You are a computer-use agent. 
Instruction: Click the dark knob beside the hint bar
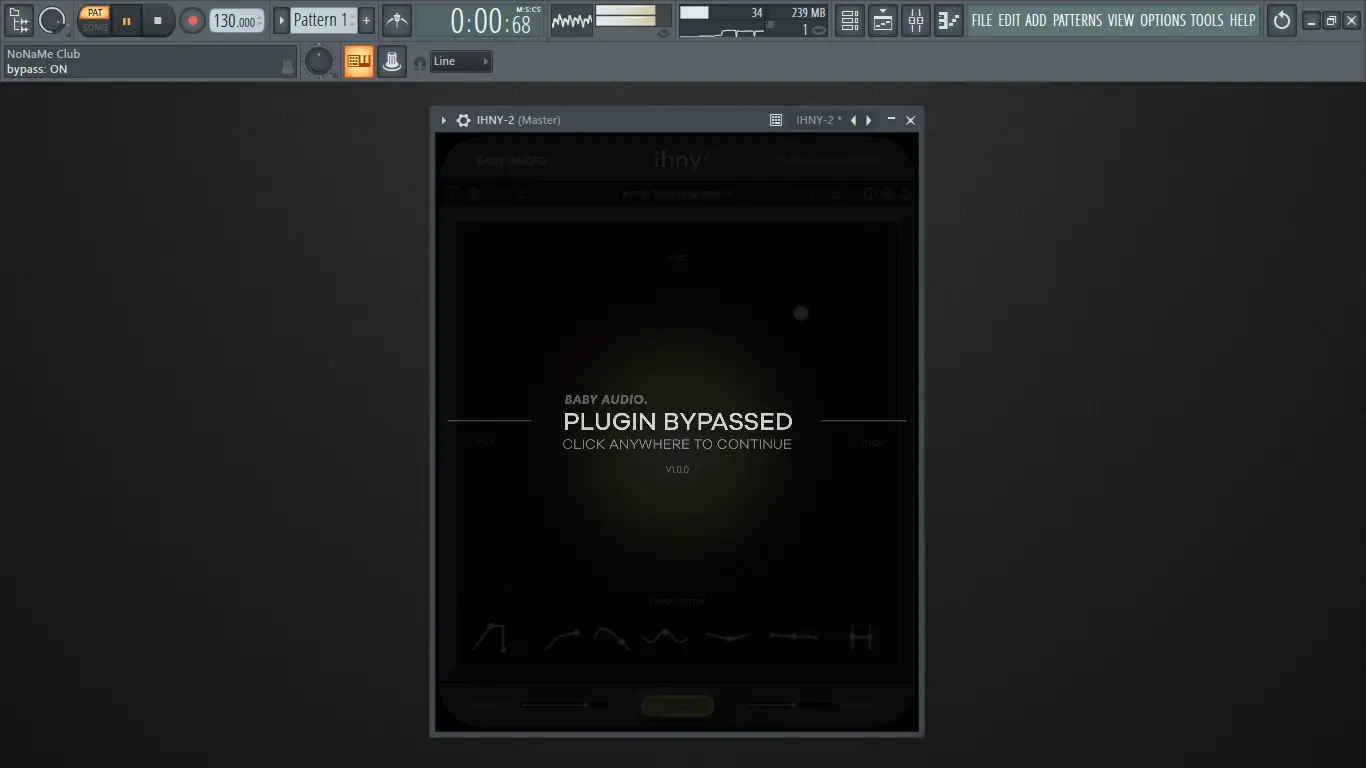[x=319, y=62]
